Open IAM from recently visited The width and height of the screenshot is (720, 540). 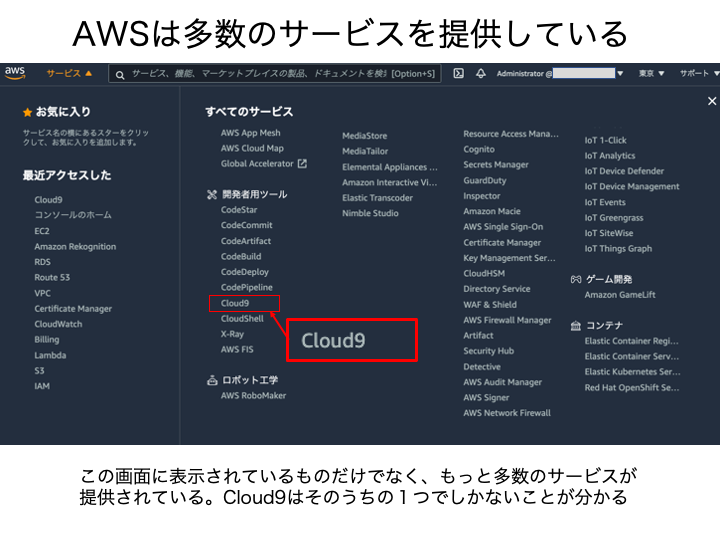coord(42,386)
